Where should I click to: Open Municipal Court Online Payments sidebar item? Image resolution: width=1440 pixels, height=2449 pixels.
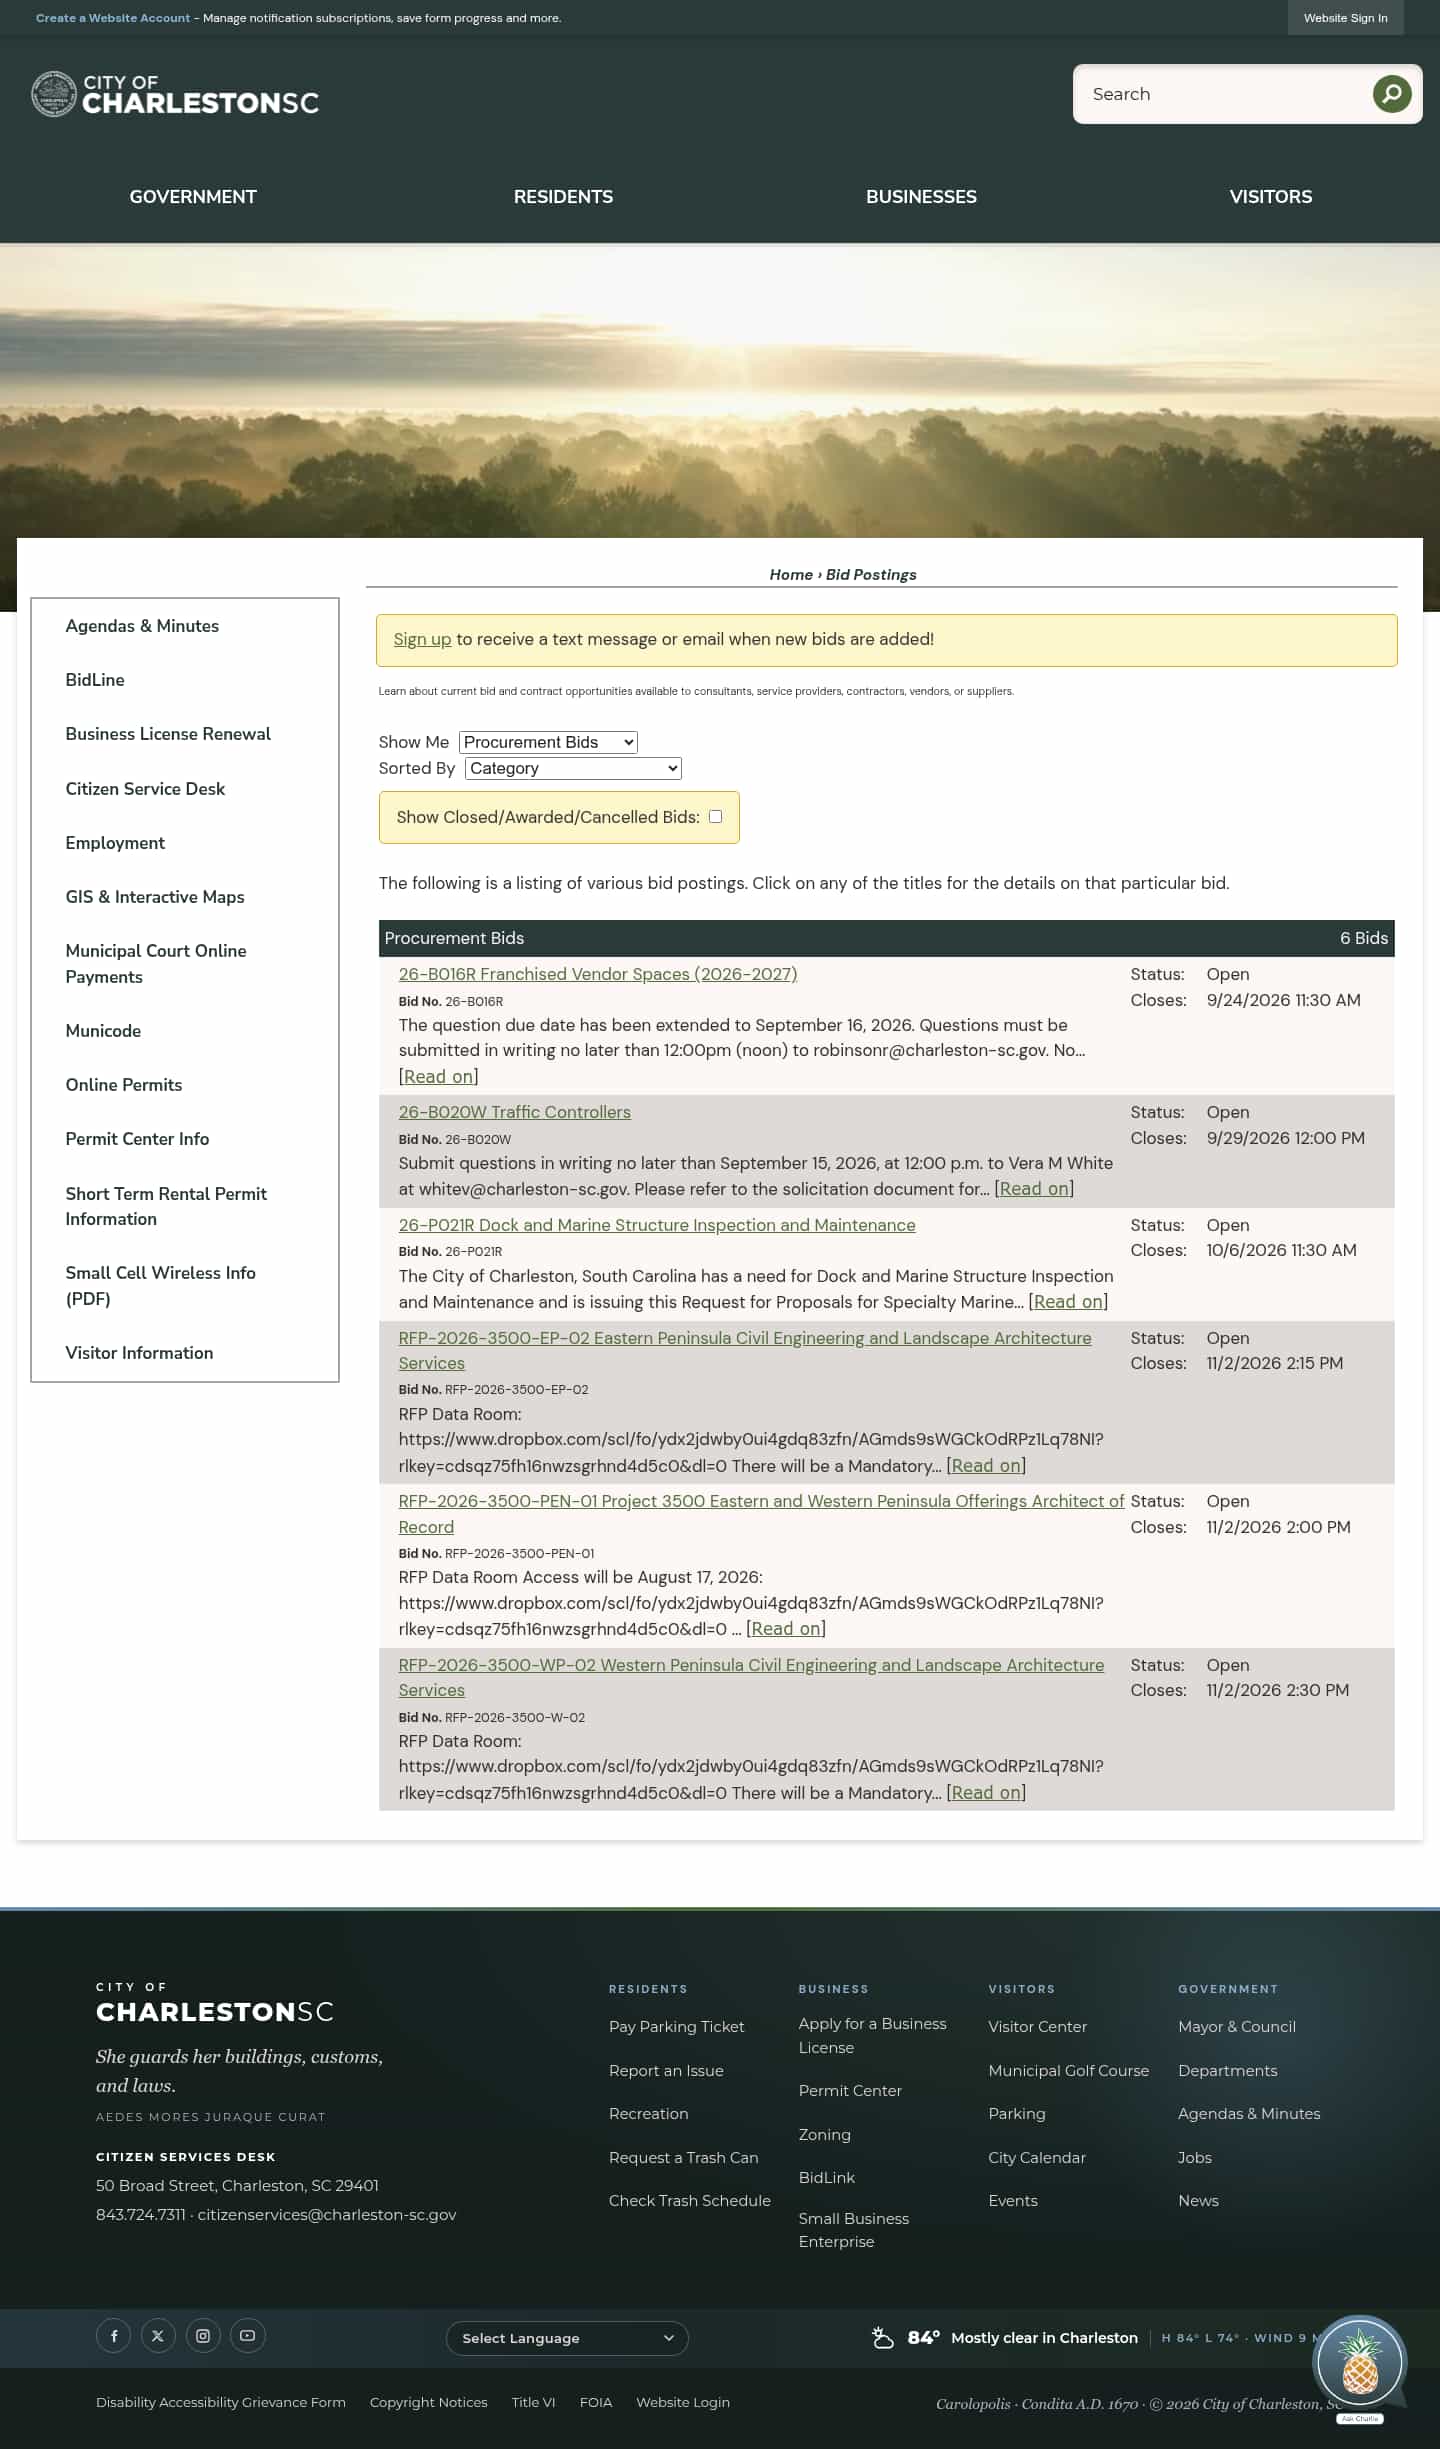[x=156, y=964]
